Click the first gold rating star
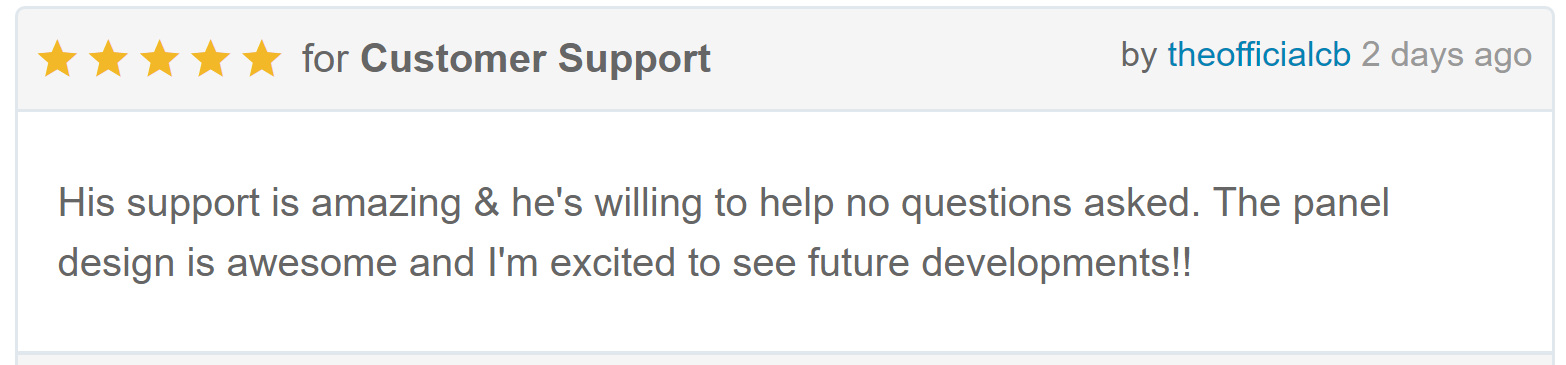Image resolution: width=1566 pixels, height=365 pixels. [57, 59]
